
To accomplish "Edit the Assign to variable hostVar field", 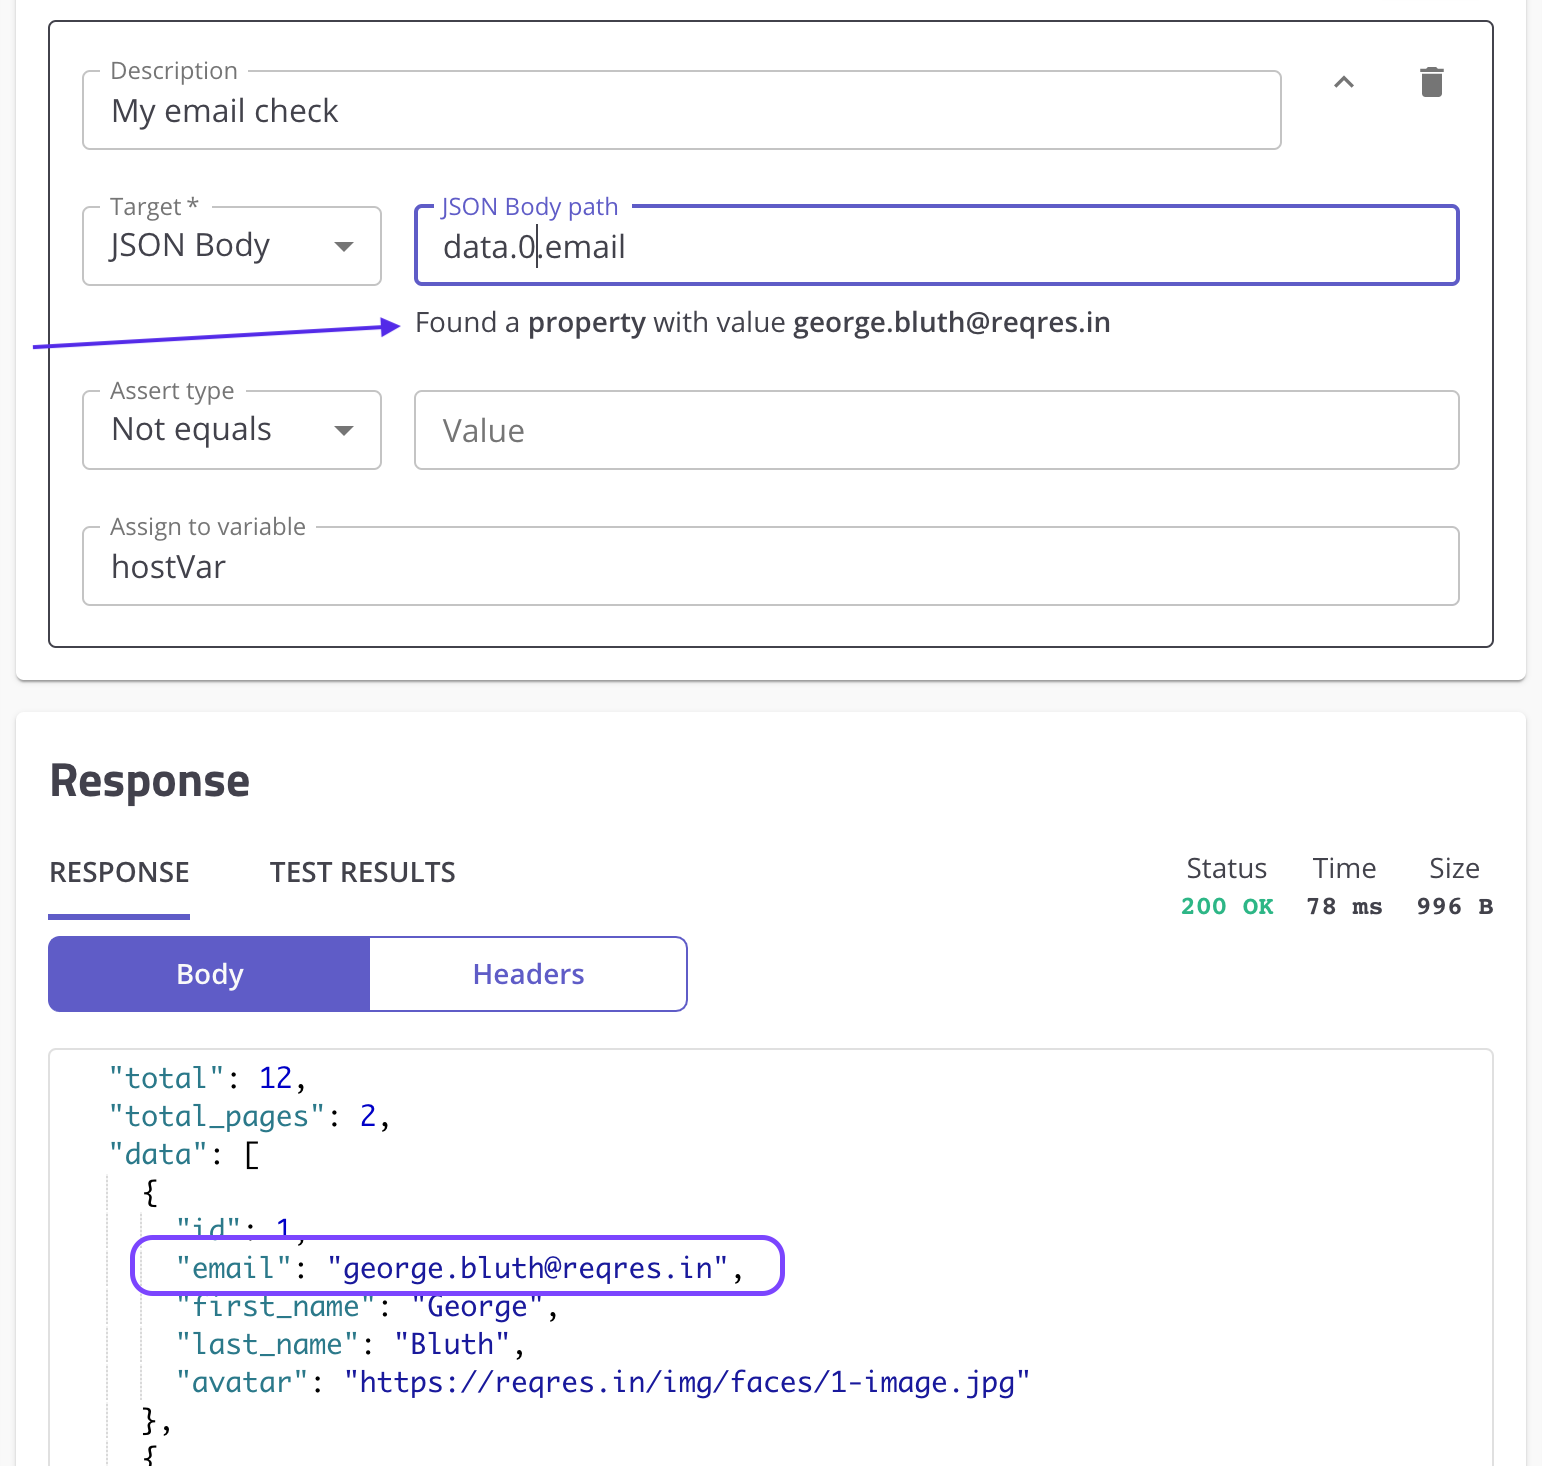I will pyautogui.click(x=770, y=566).
